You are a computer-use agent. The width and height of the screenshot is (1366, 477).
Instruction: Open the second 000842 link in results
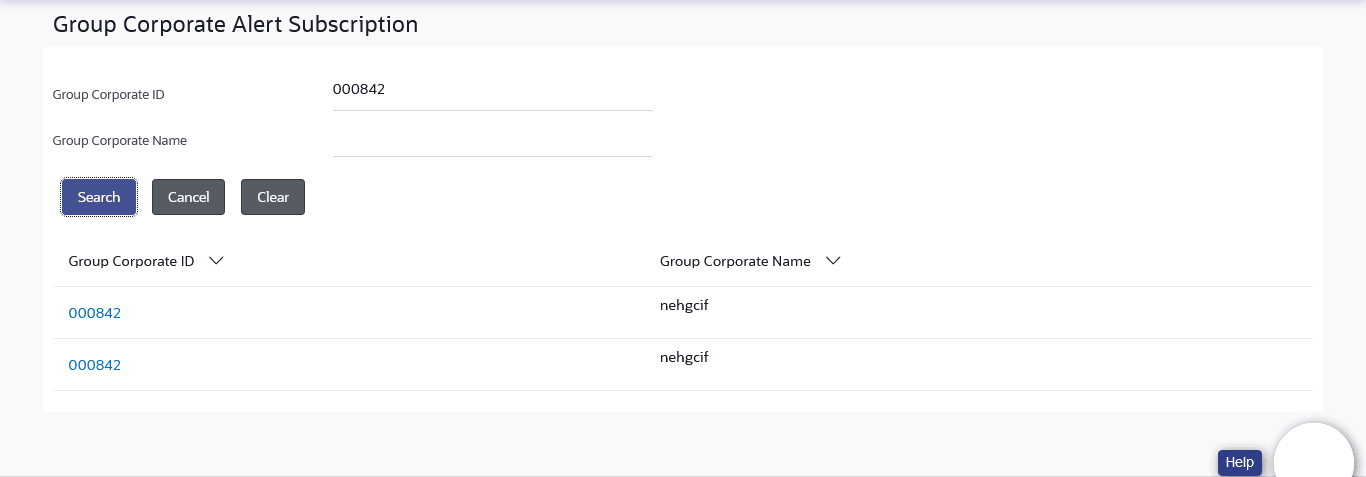[94, 365]
